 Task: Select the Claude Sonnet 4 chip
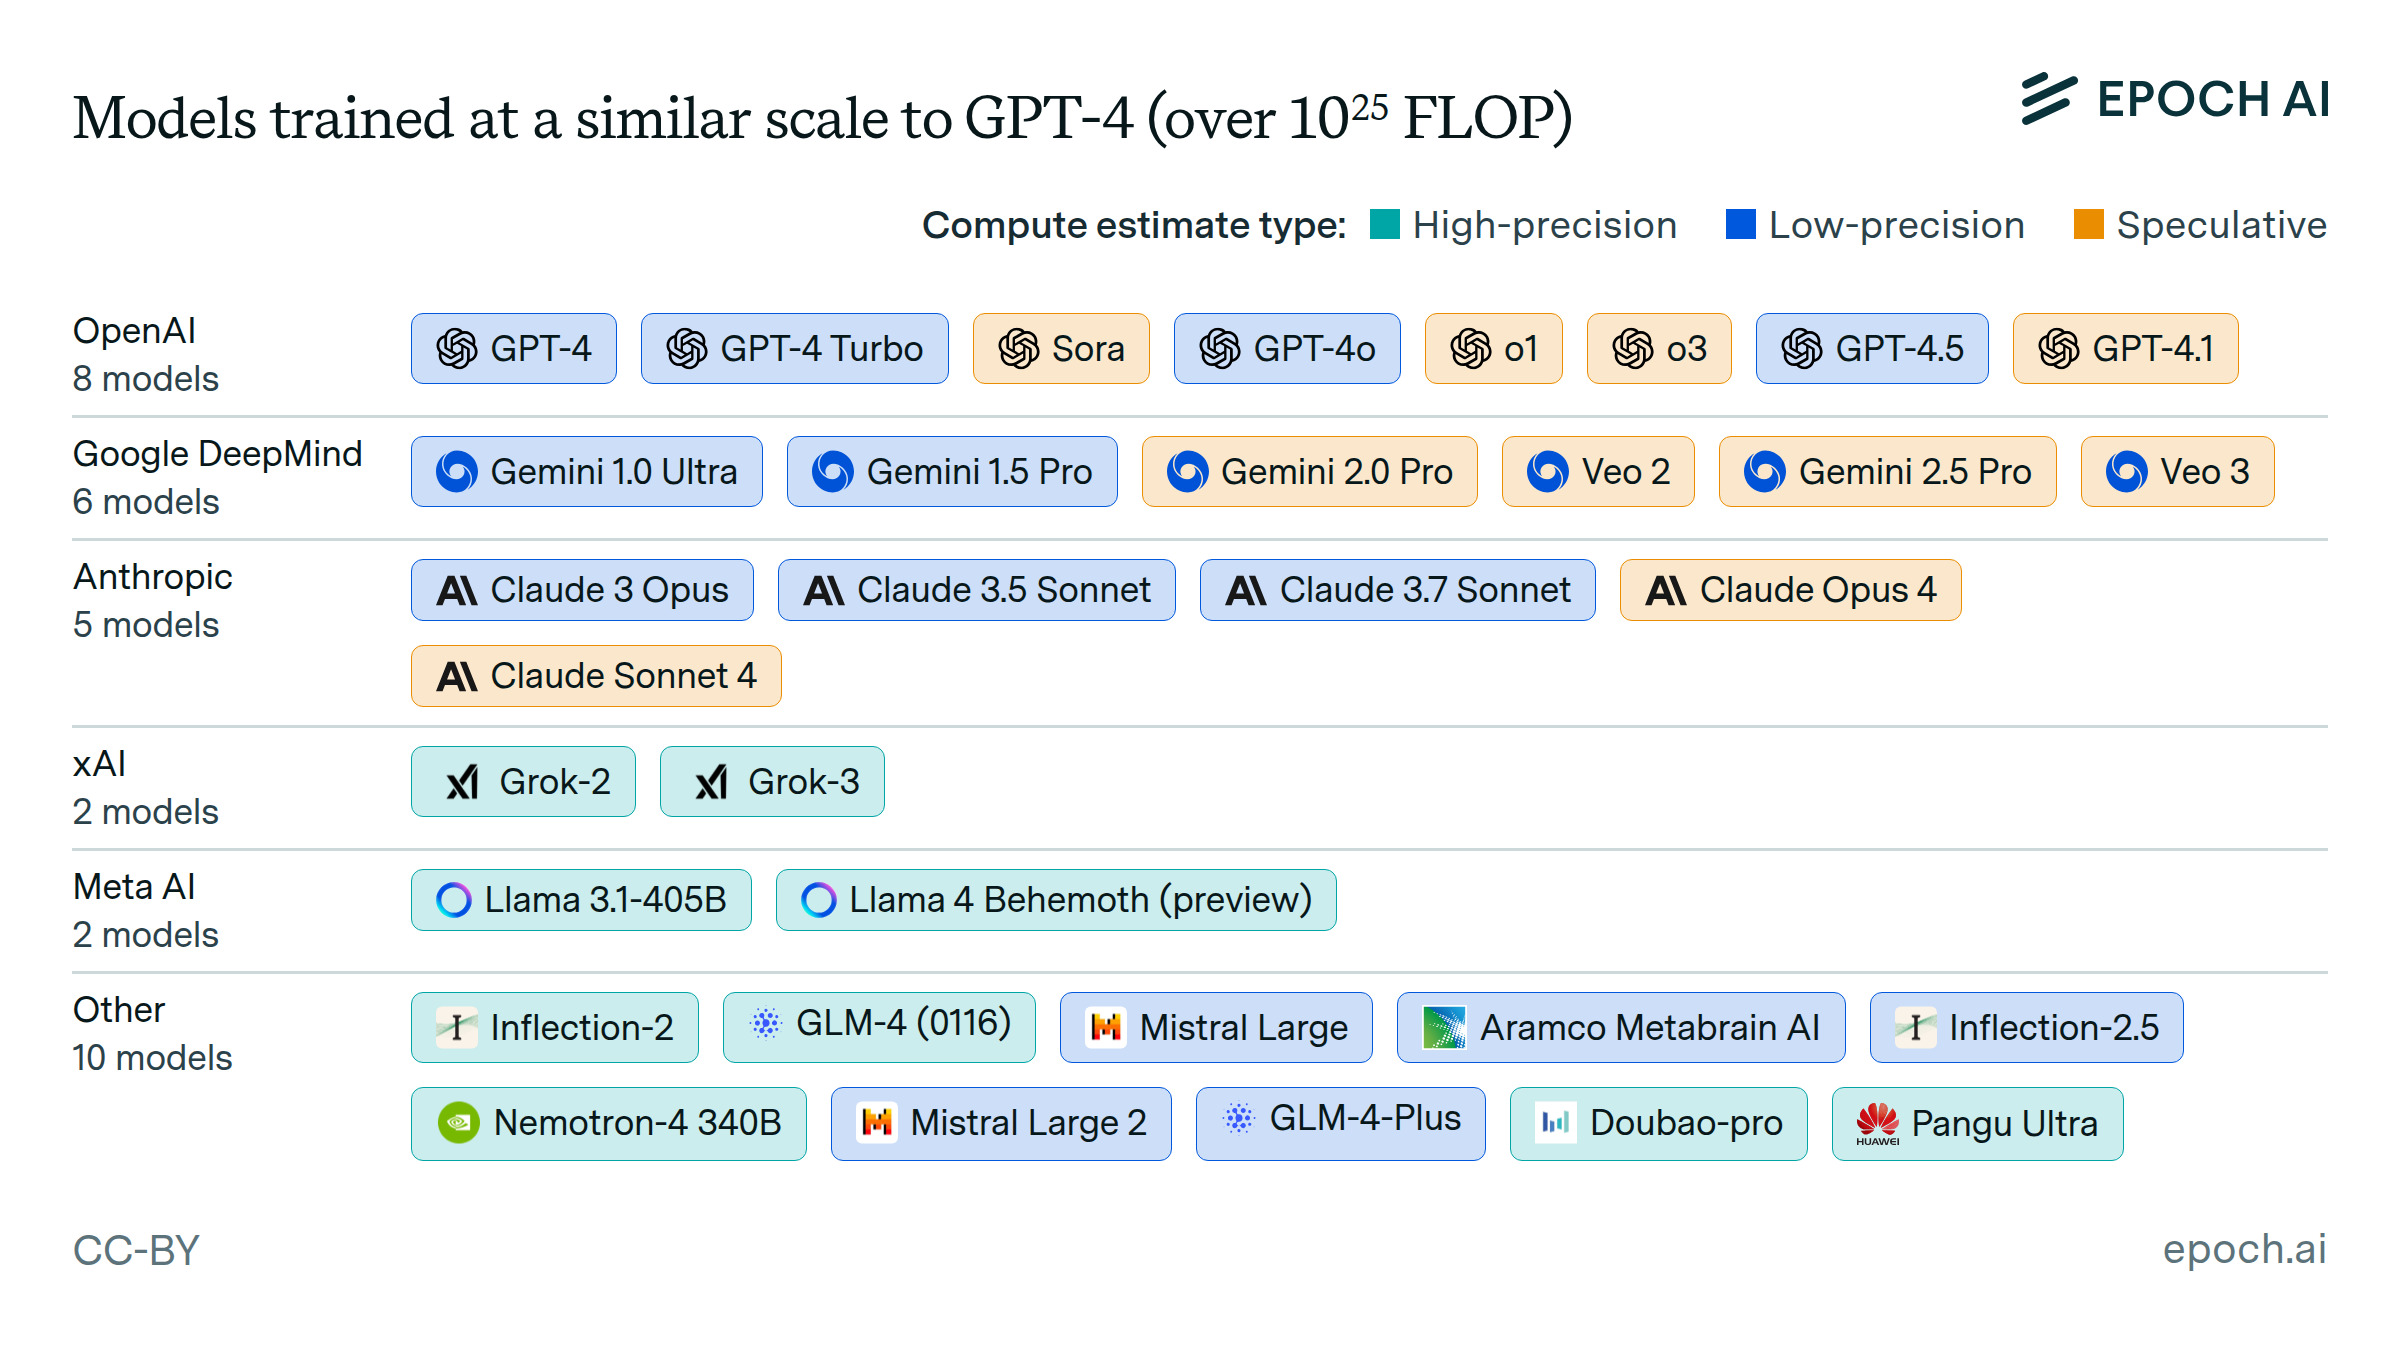point(596,677)
